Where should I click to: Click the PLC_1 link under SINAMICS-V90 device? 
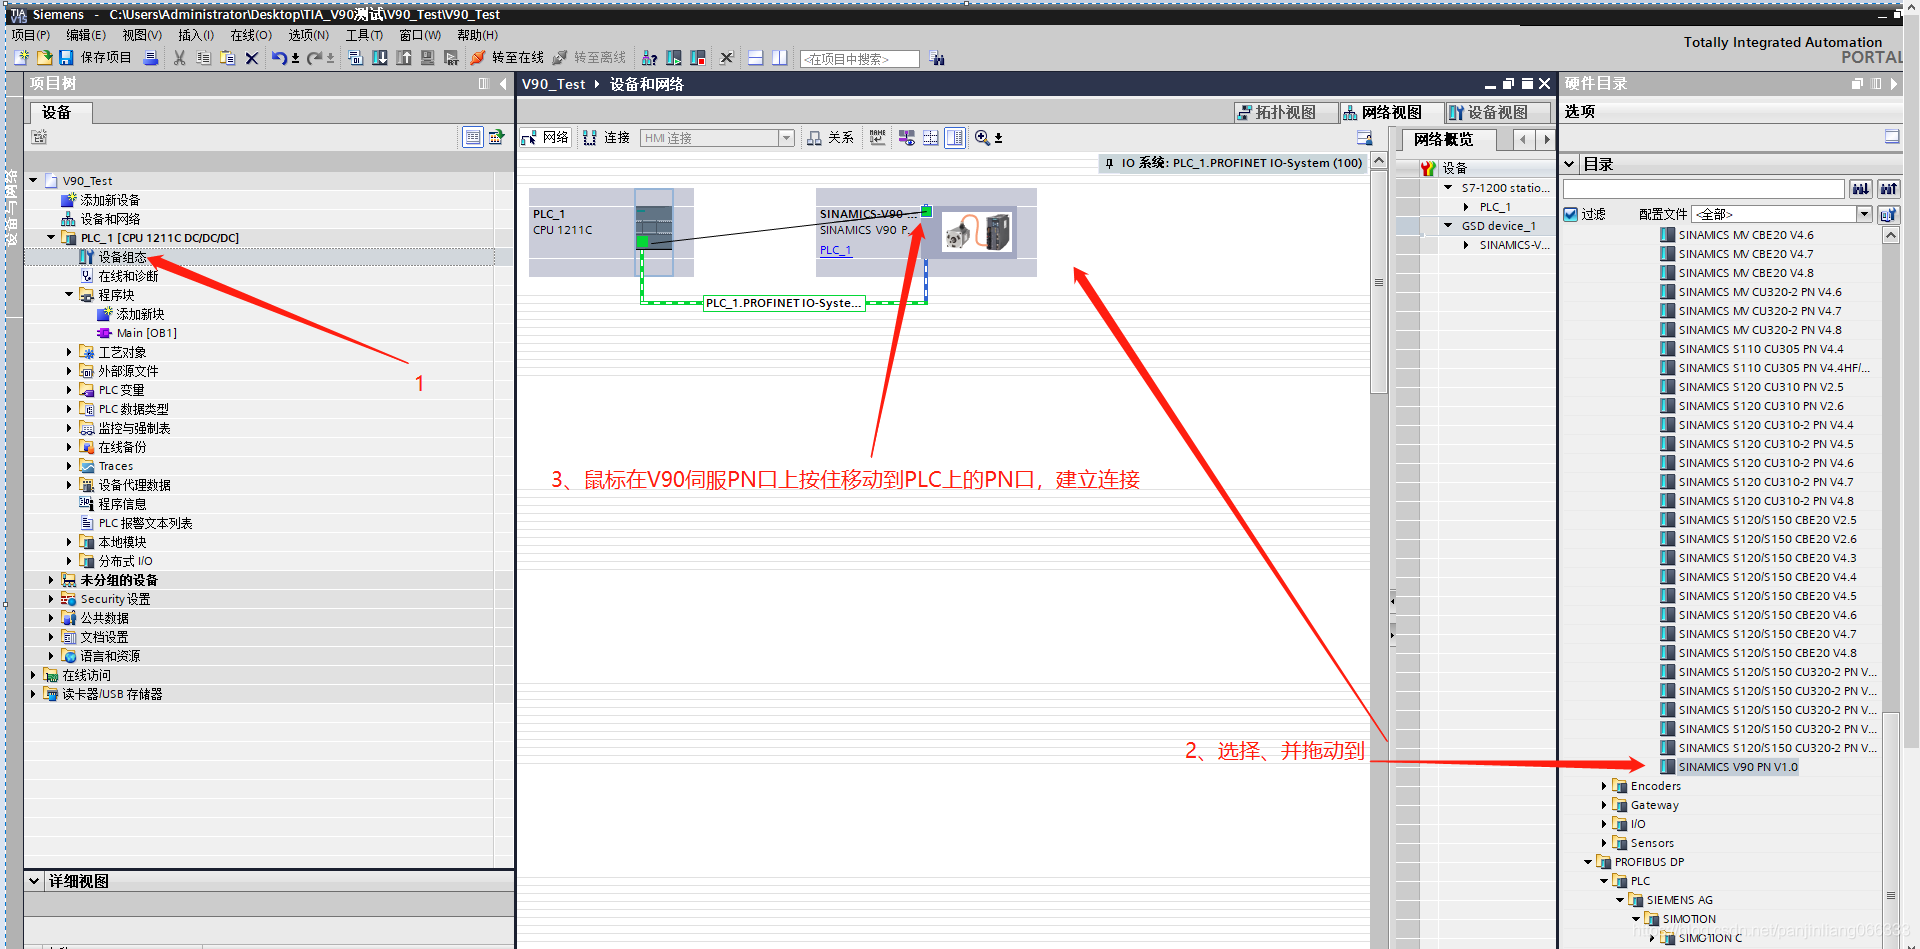click(835, 250)
